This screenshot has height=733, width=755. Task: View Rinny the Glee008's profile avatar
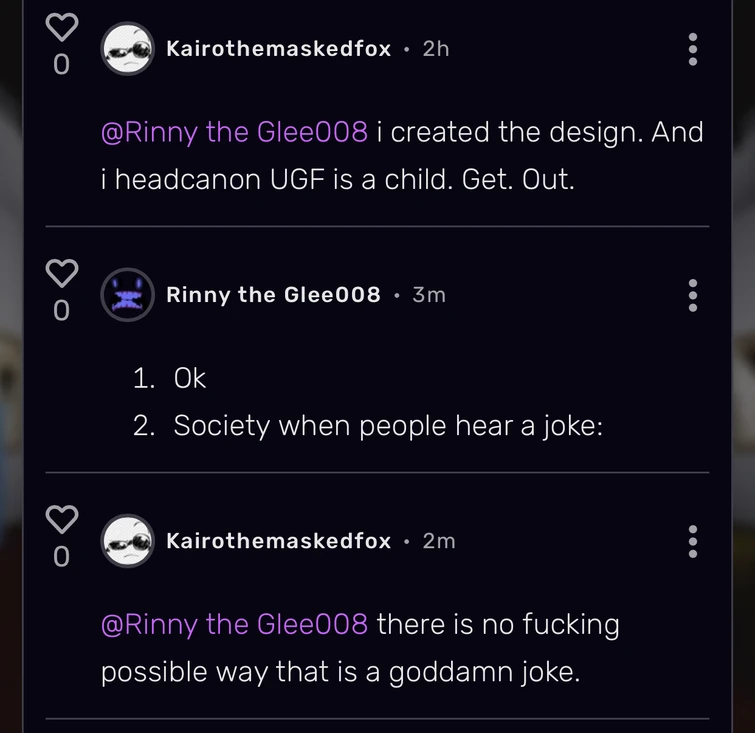tap(128, 295)
